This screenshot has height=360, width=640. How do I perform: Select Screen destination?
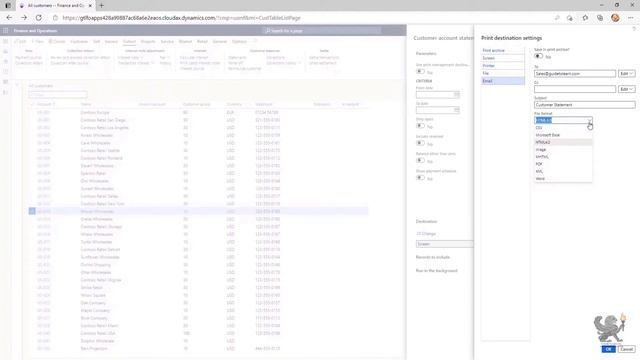[503, 58]
